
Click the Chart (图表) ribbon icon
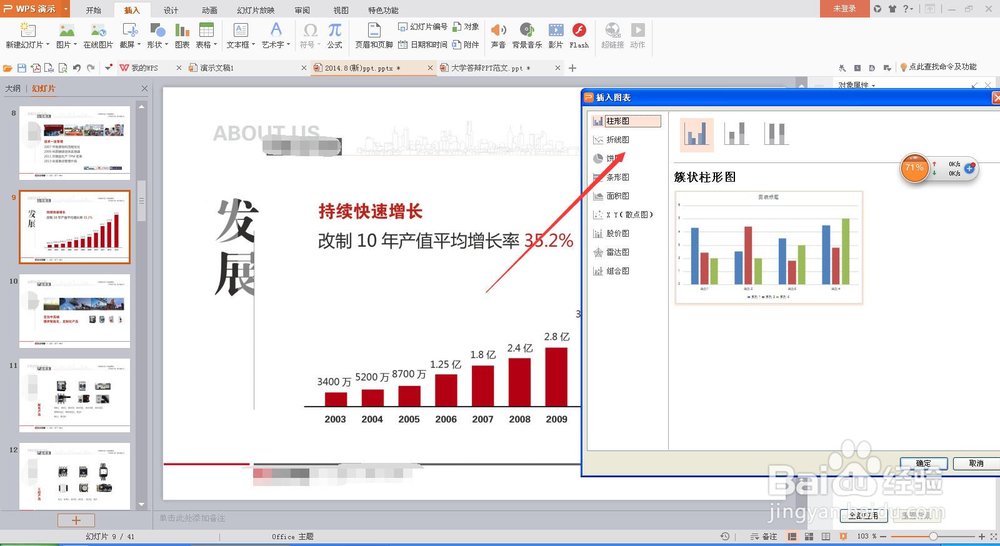point(182,30)
